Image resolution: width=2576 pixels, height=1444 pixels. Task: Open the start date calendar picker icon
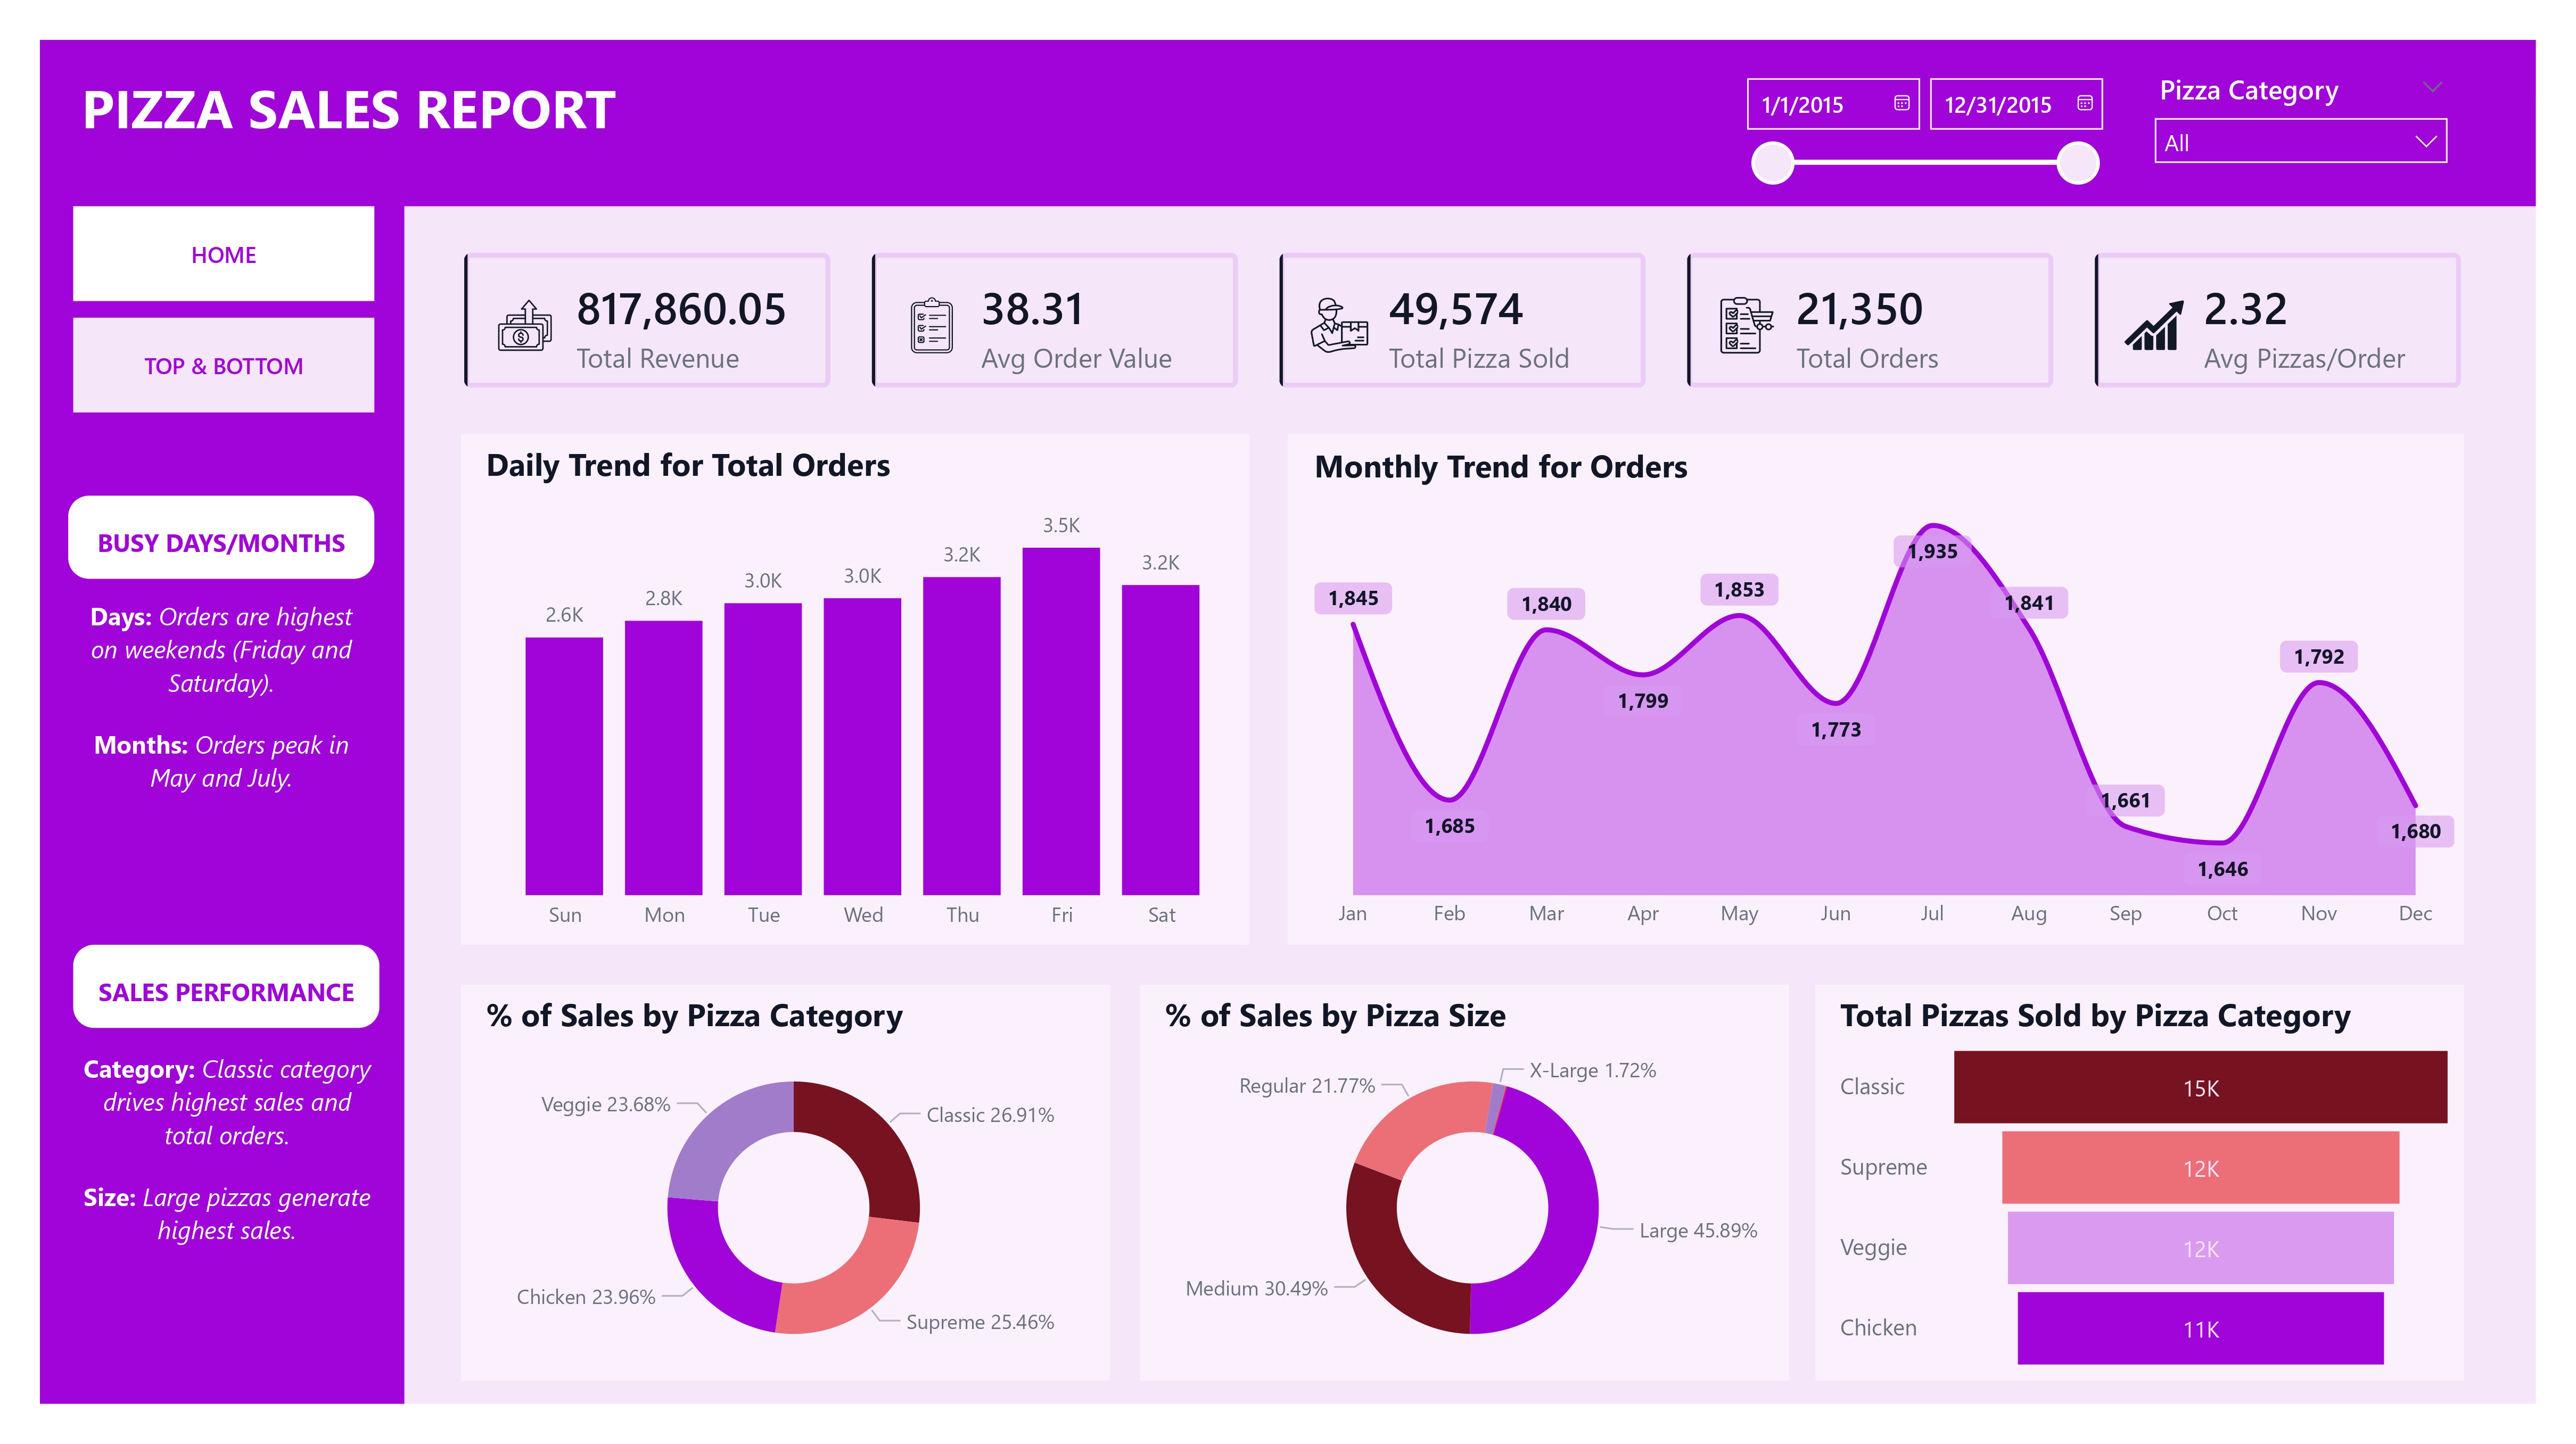click(1901, 103)
